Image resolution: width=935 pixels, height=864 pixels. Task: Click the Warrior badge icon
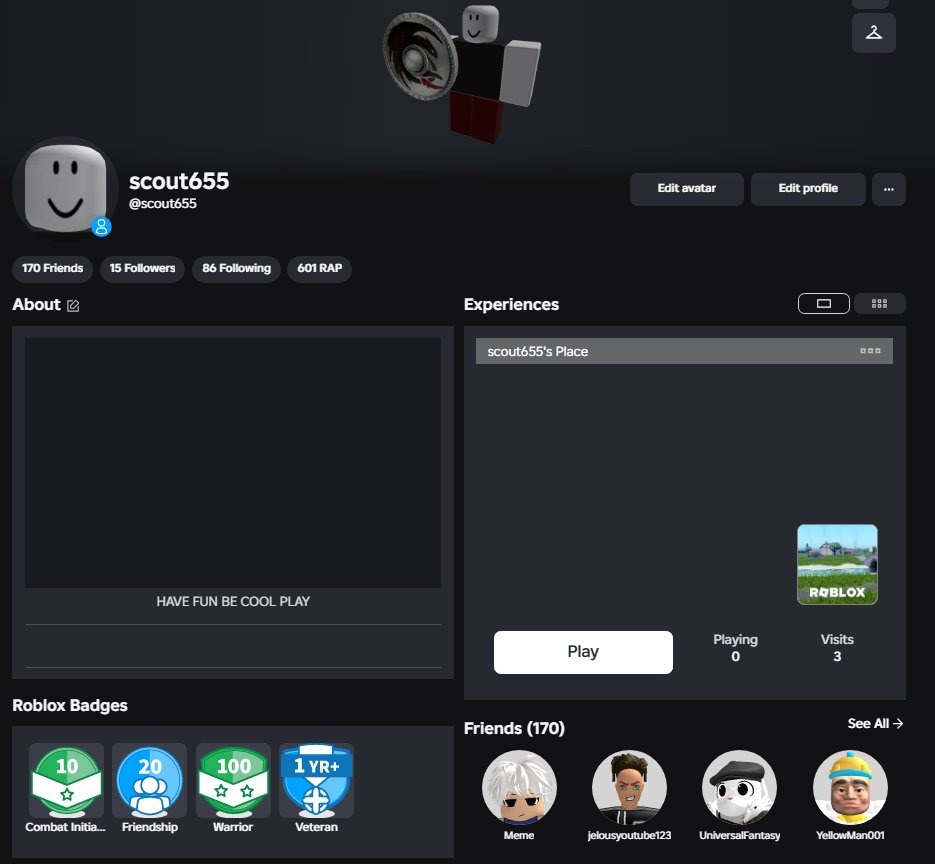point(233,781)
